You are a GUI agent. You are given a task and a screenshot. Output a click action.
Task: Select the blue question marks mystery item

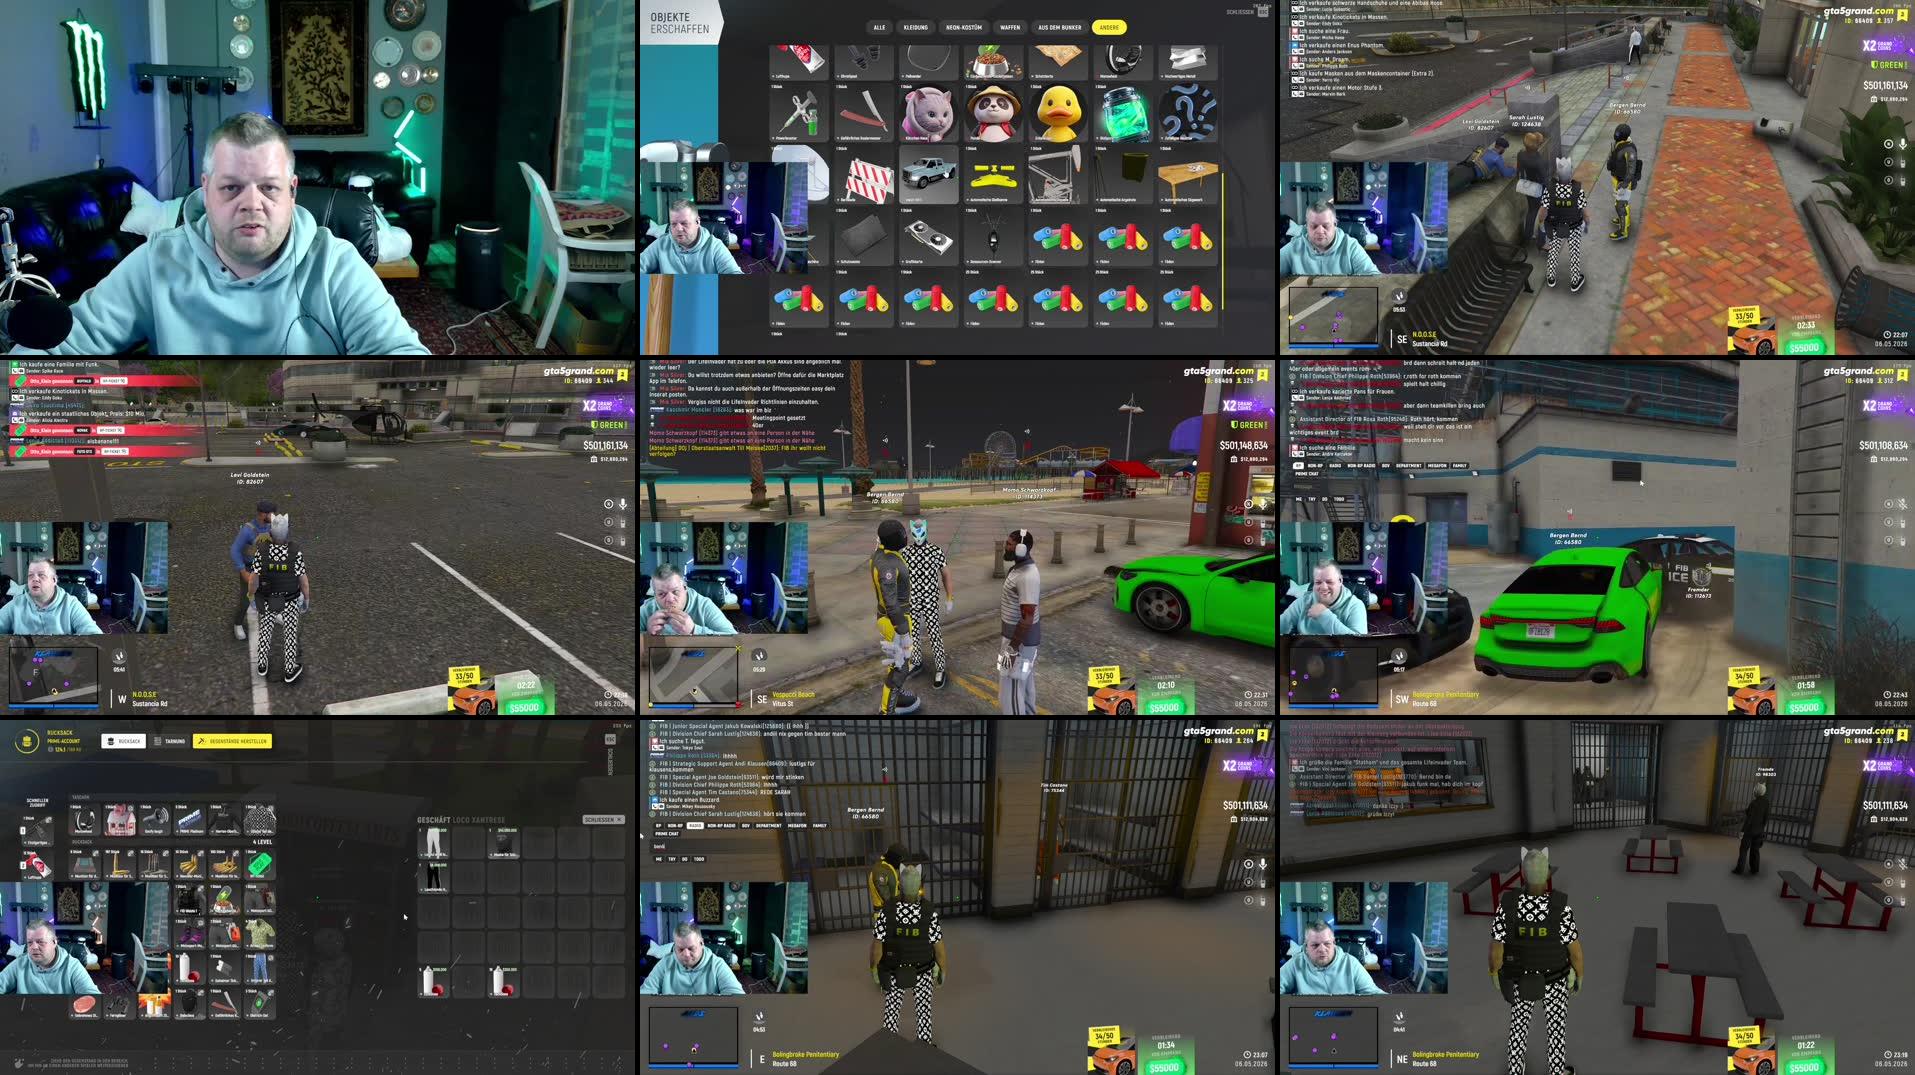tap(1188, 115)
